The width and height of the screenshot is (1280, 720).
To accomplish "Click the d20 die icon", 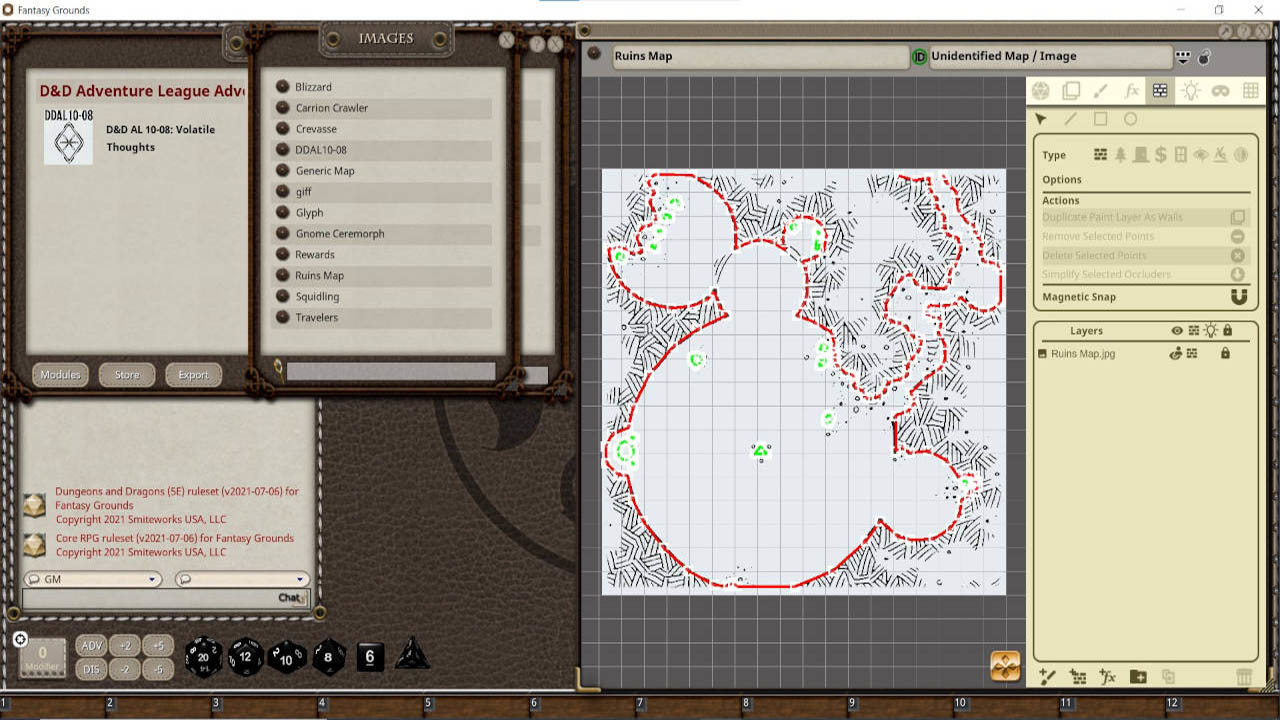I will click(204, 657).
